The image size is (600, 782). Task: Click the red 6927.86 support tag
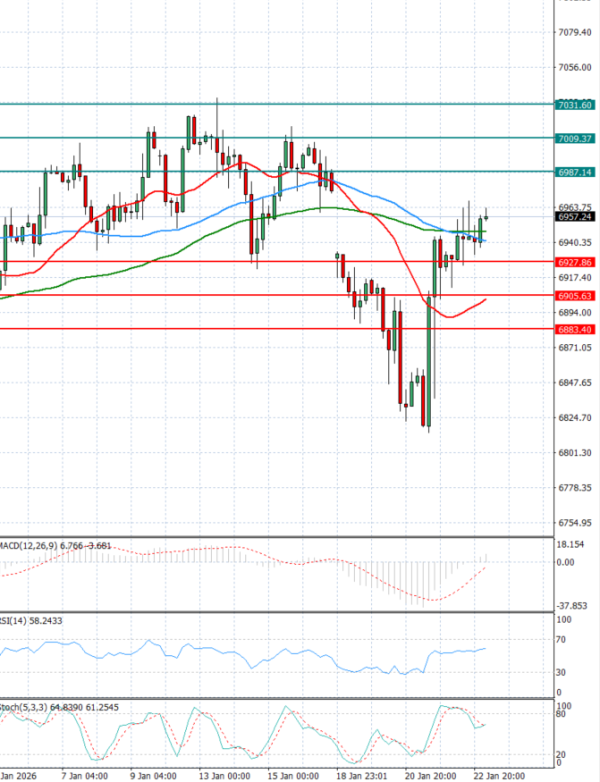[x=573, y=262]
